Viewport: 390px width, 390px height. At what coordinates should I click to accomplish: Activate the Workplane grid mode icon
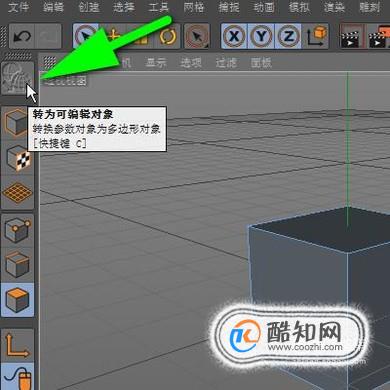point(17,193)
